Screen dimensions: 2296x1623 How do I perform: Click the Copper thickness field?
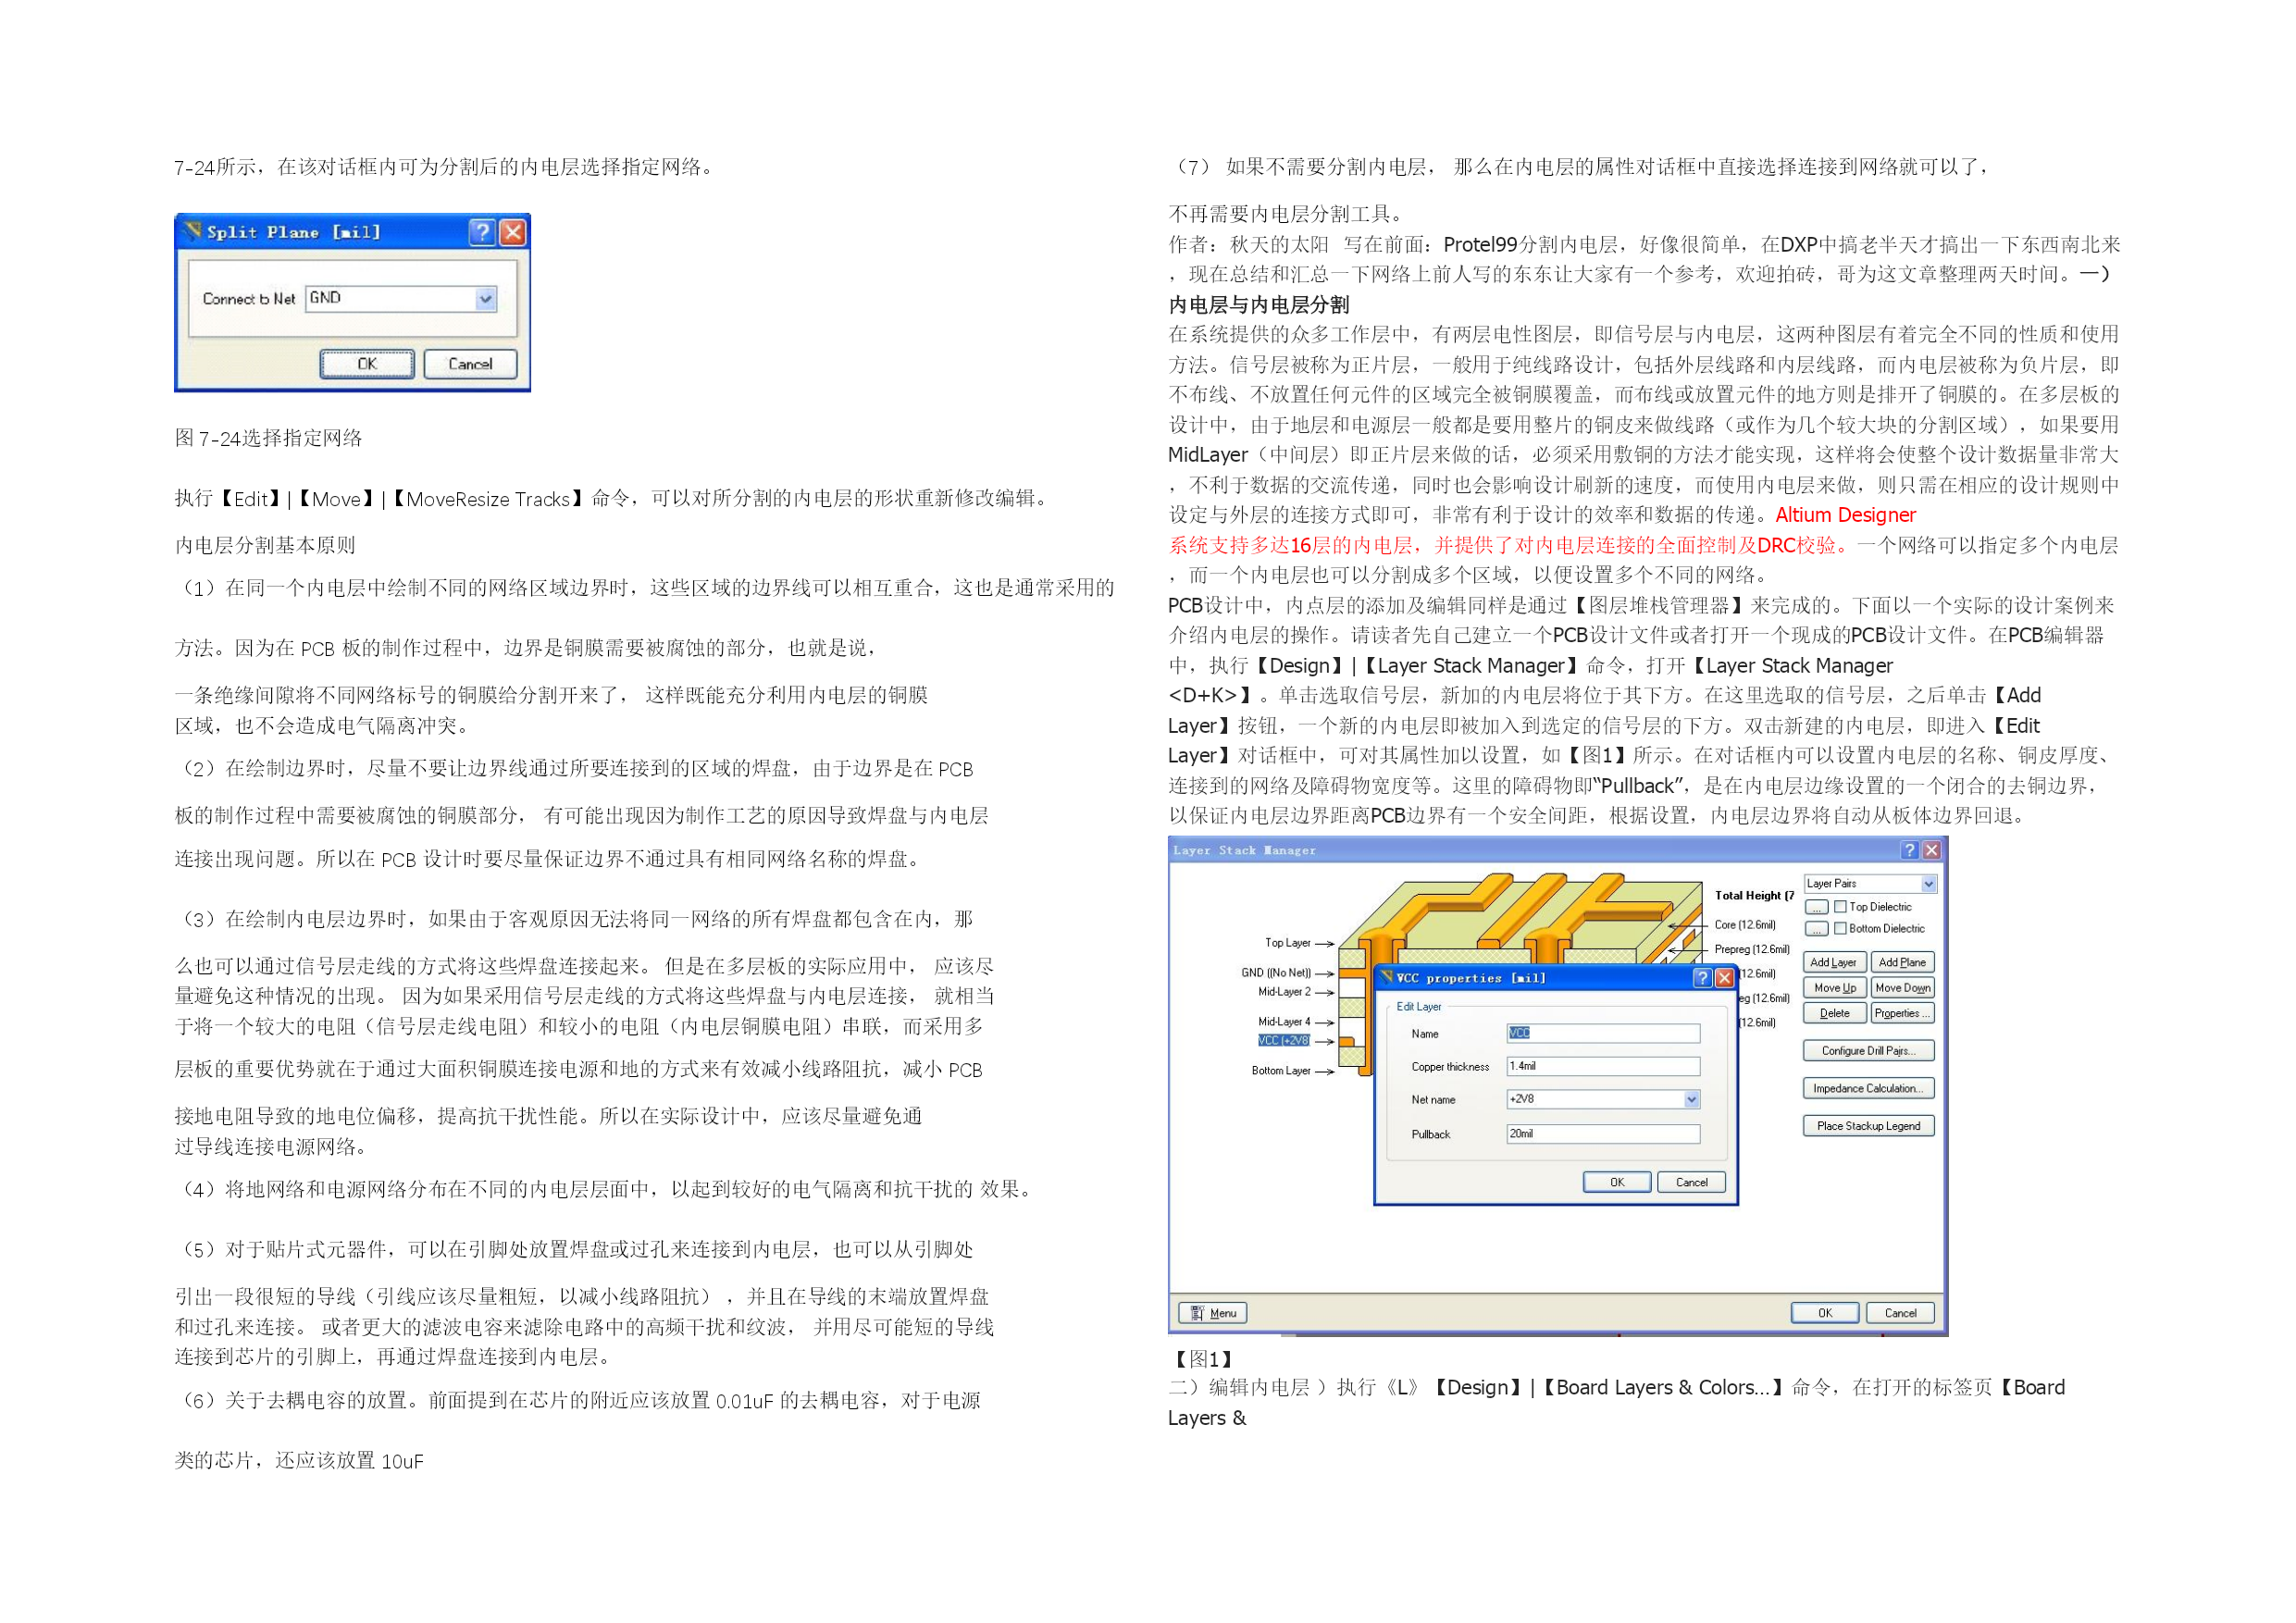tap(1603, 1067)
